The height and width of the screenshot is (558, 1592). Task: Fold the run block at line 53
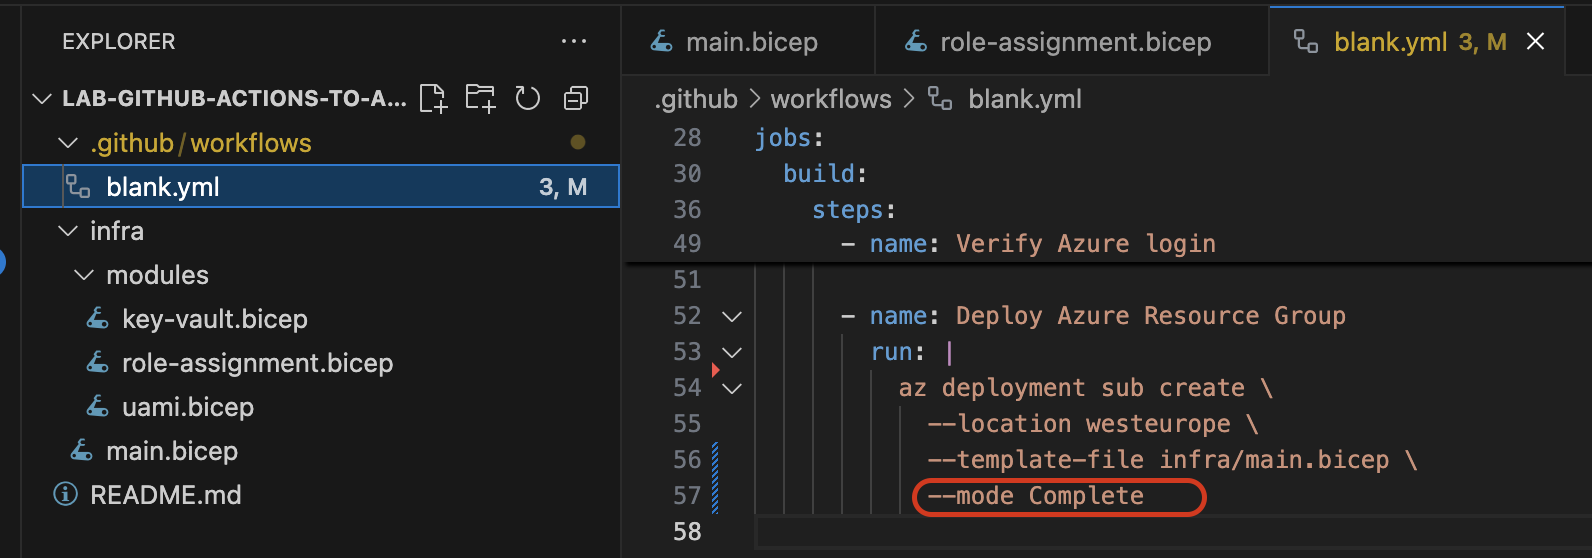tap(732, 352)
